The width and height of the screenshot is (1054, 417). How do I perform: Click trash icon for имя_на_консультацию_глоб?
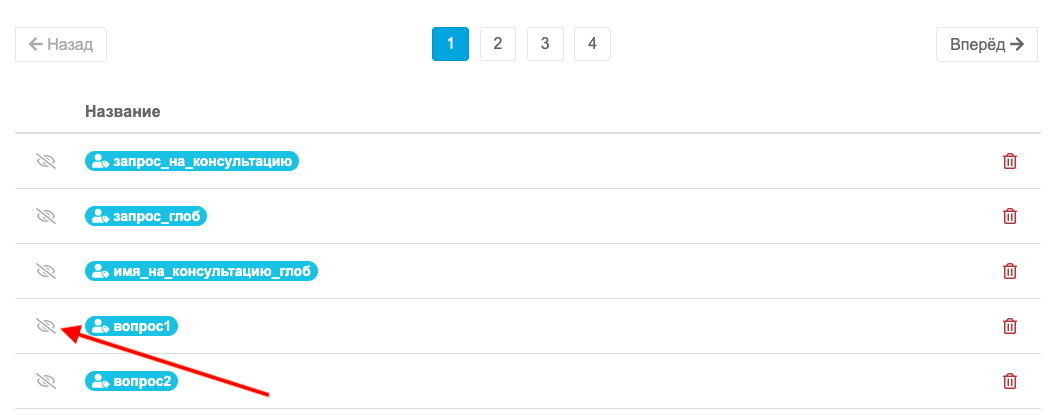[1009, 272]
